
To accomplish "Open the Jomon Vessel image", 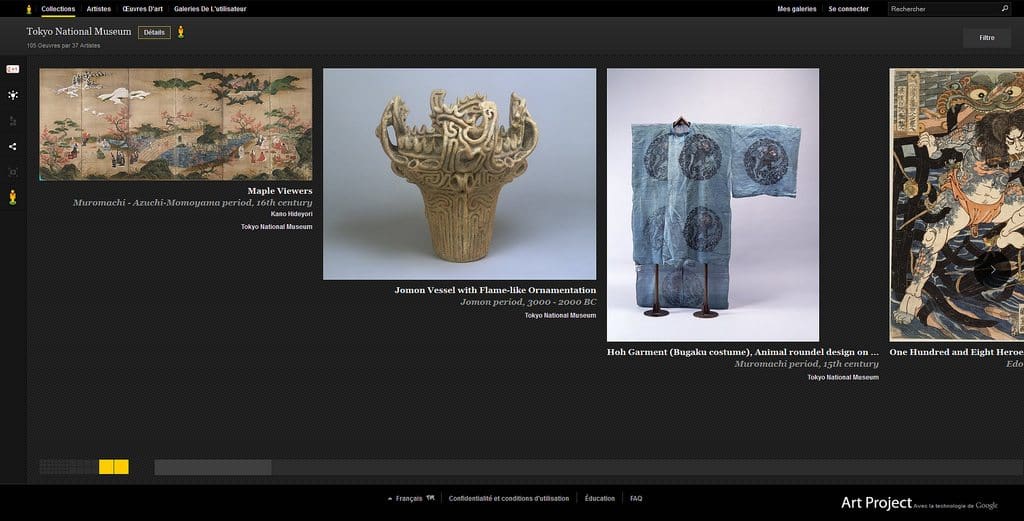I will pos(459,174).
